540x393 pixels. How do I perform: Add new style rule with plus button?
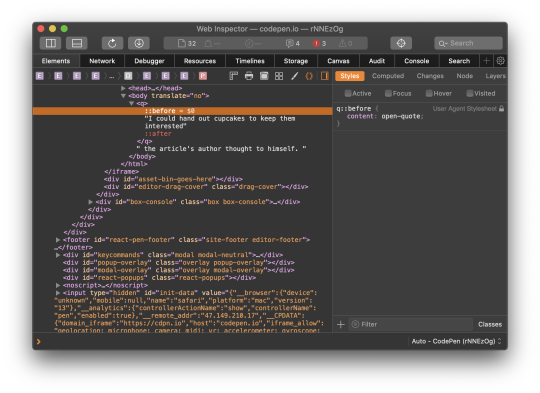(x=341, y=324)
